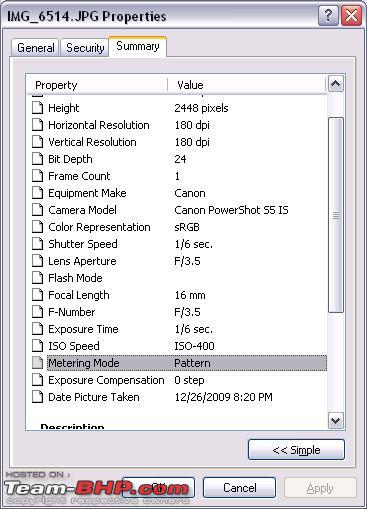Image resolution: width=367 pixels, height=509 pixels.
Task: Click the page icon beside Height
Action: (37, 108)
